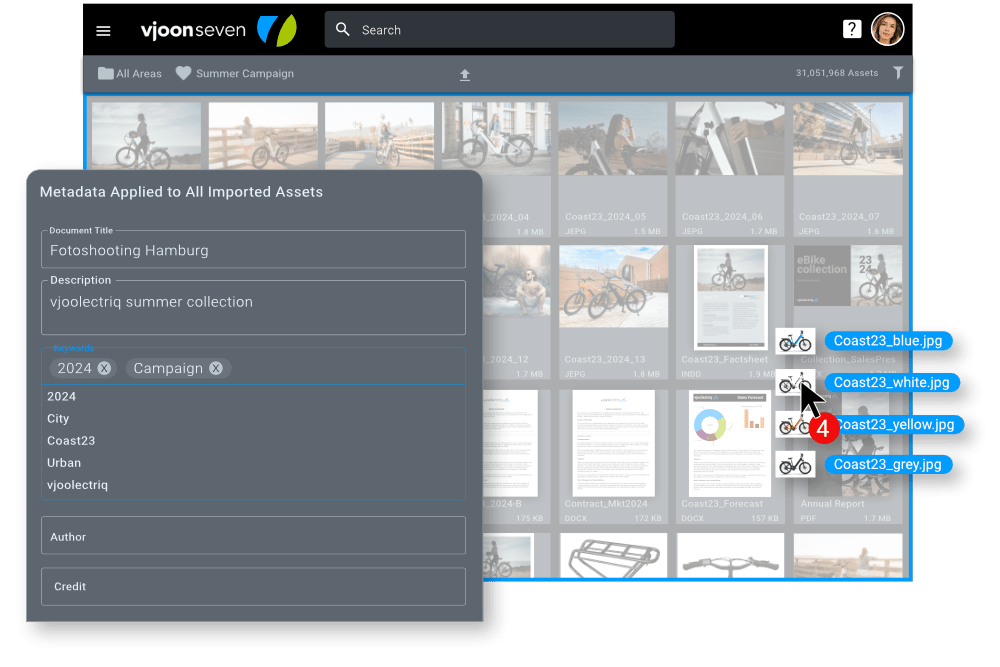This screenshot has height=667, width=1000.
Task: Select Urban from the keyword suggestions
Action: click(64, 462)
